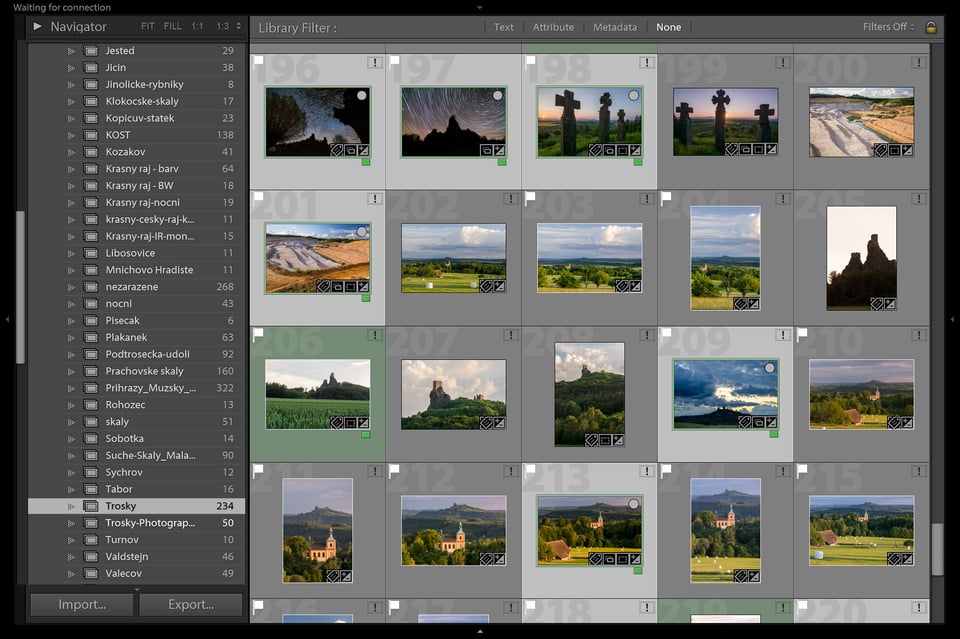Select the Sobotka folder row
The width and height of the screenshot is (960, 639).
pos(137,439)
